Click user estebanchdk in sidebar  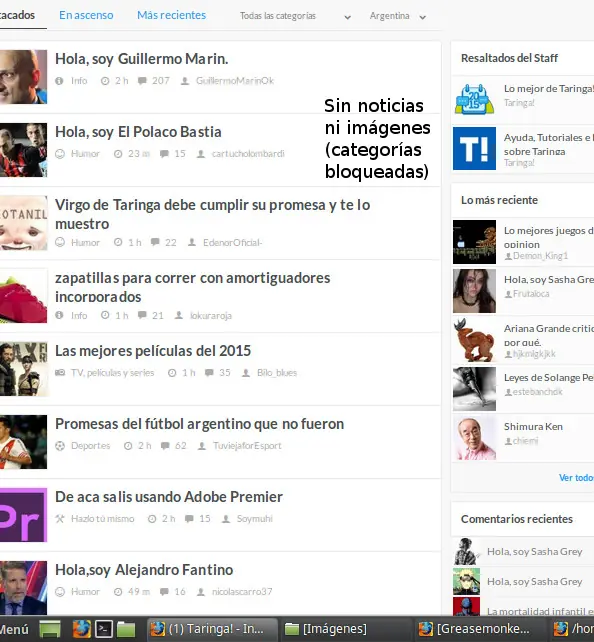pyautogui.click(x=538, y=392)
